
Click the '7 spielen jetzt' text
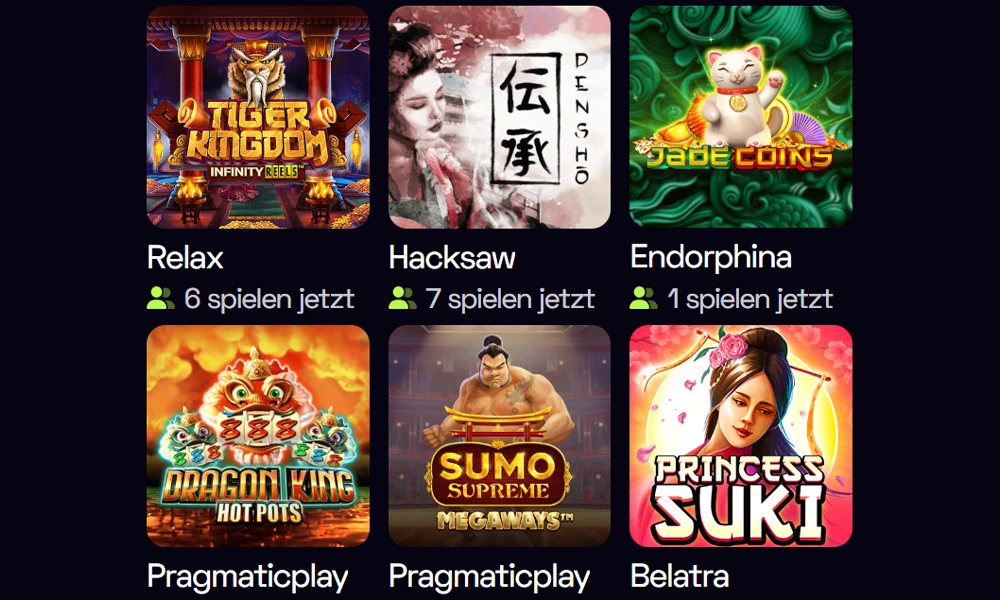510,298
